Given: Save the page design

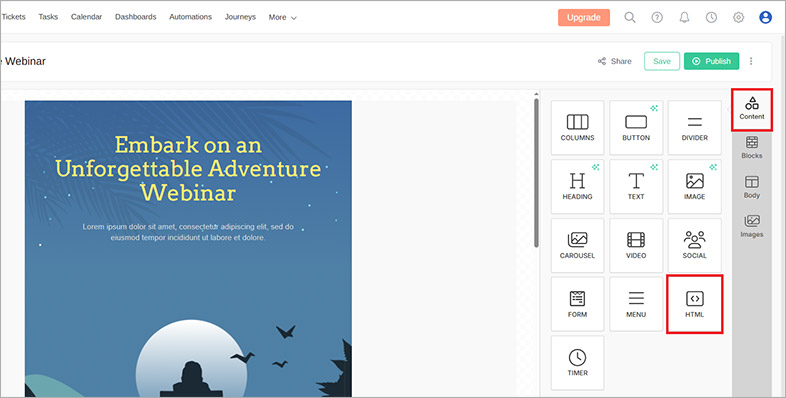Looking at the screenshot, I should 662,61.
